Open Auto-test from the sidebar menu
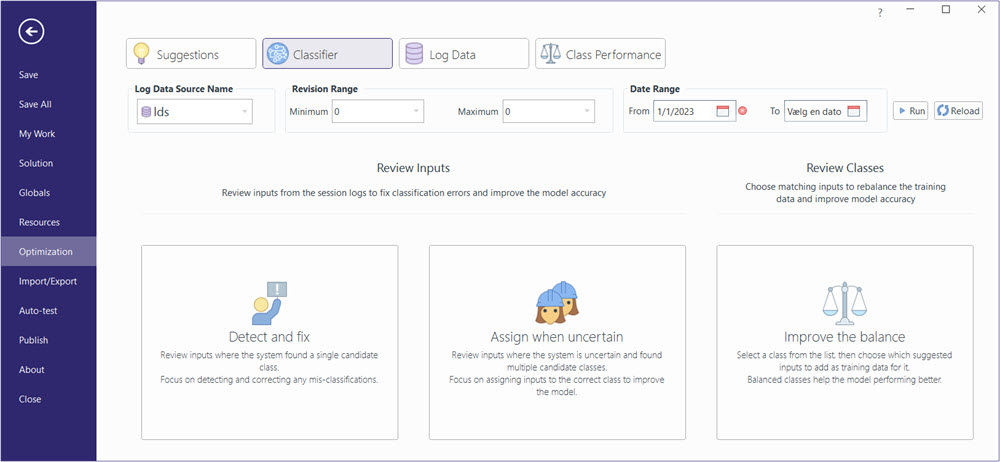The width and height of the screenshot is (1000, 462). [x=38, y=311]
